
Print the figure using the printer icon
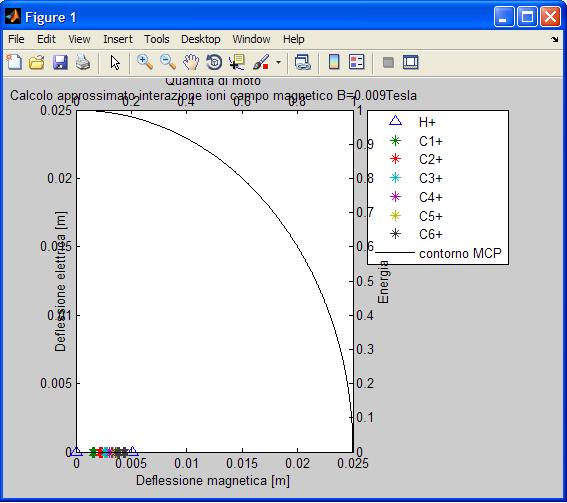coord(83,62)
